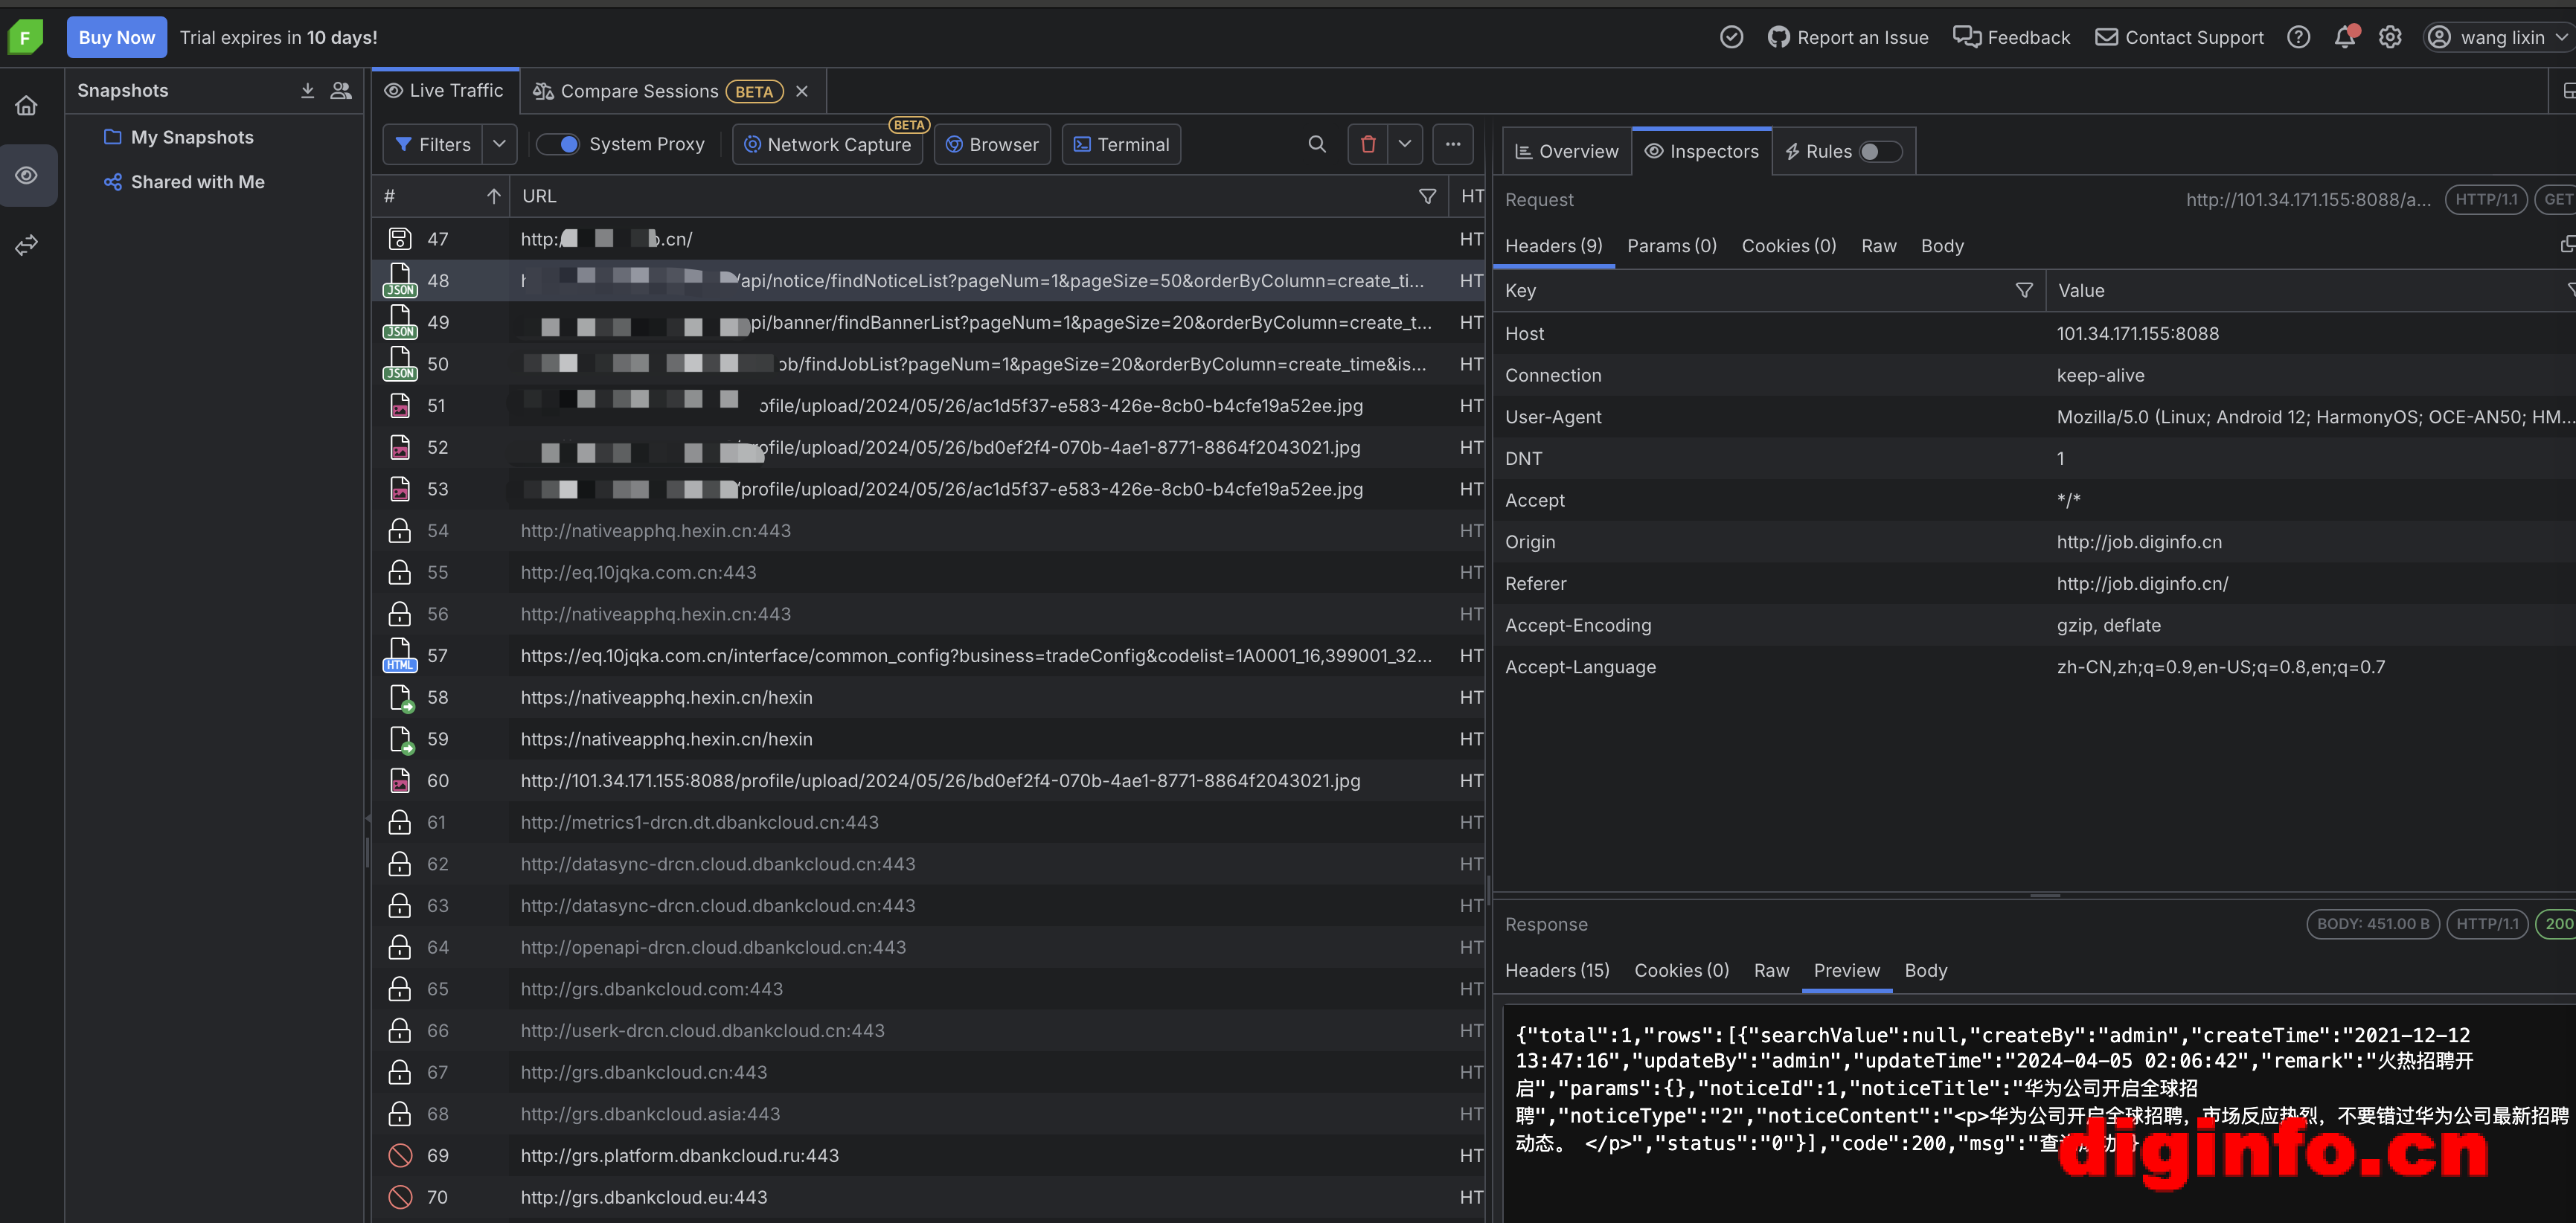Viewport: 2576px width, 1223px height.
Task: Click the JSON icon of session 49
Action: click(400, 323)
